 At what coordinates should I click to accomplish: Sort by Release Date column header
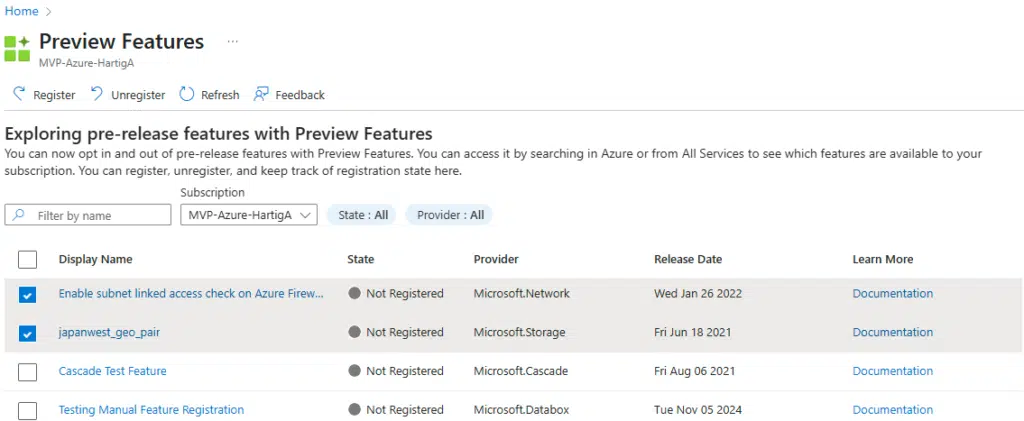click(688, 259)
